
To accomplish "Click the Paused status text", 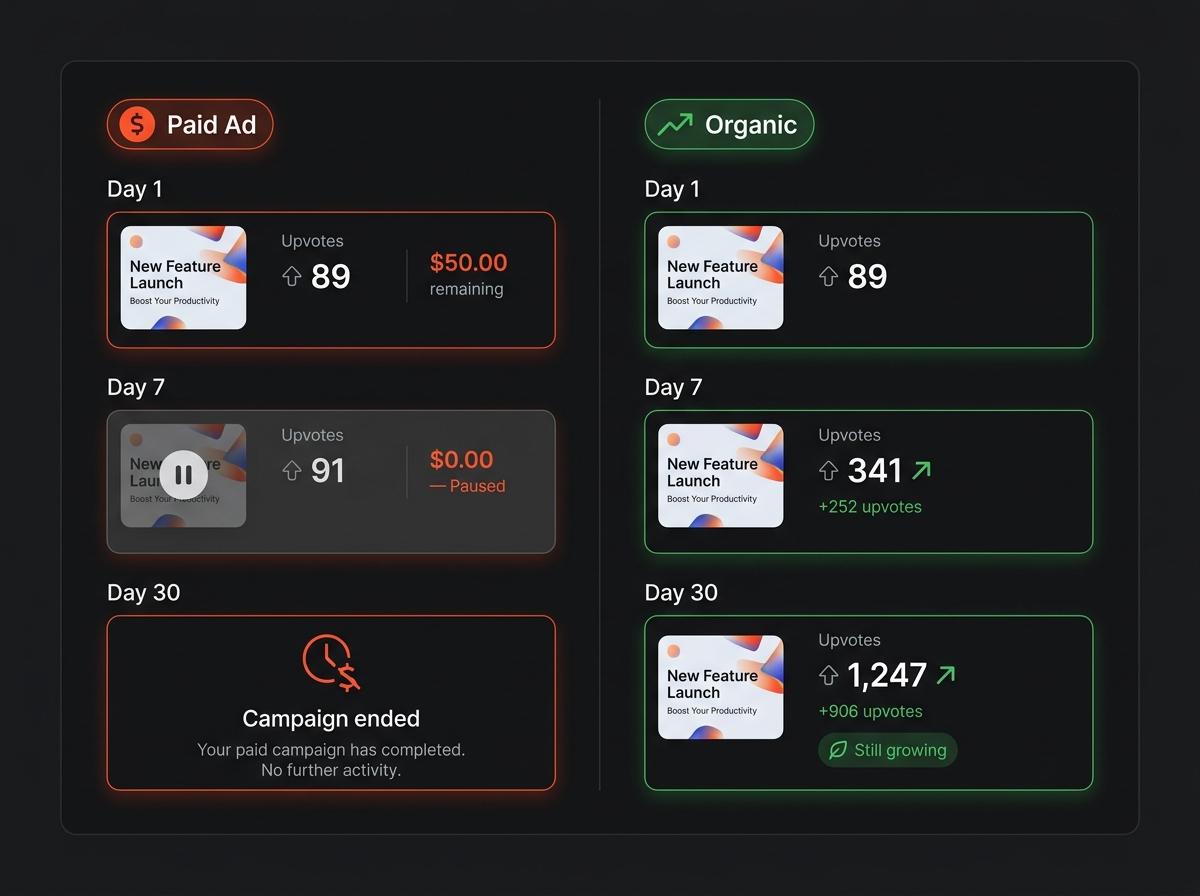I will pyautogui.click(x=468, y=486).
